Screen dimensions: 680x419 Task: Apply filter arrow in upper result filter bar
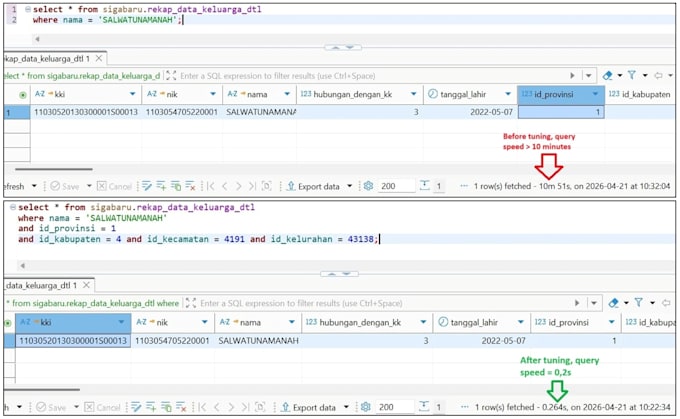(572, 75)
